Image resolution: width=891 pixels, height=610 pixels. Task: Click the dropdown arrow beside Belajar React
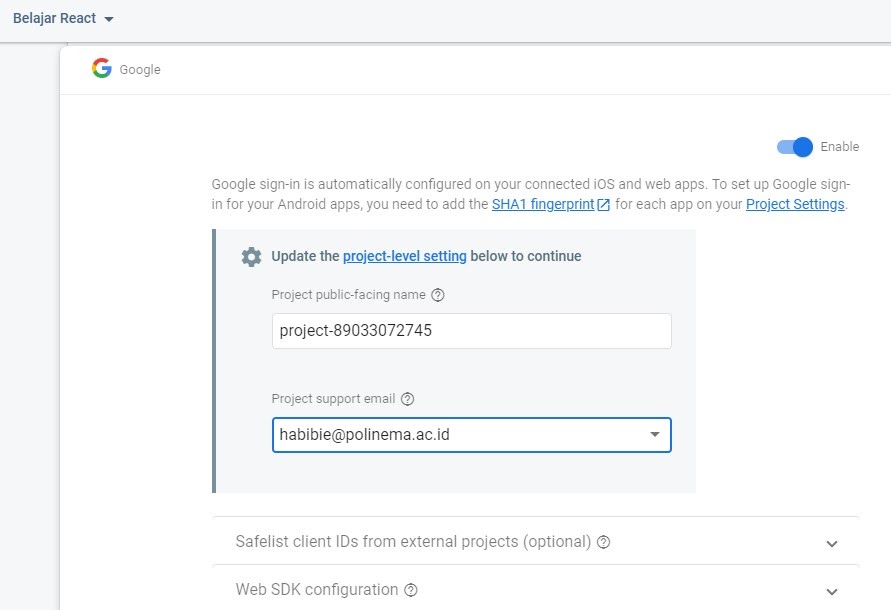pyautogui.click(x=110, y=18)
